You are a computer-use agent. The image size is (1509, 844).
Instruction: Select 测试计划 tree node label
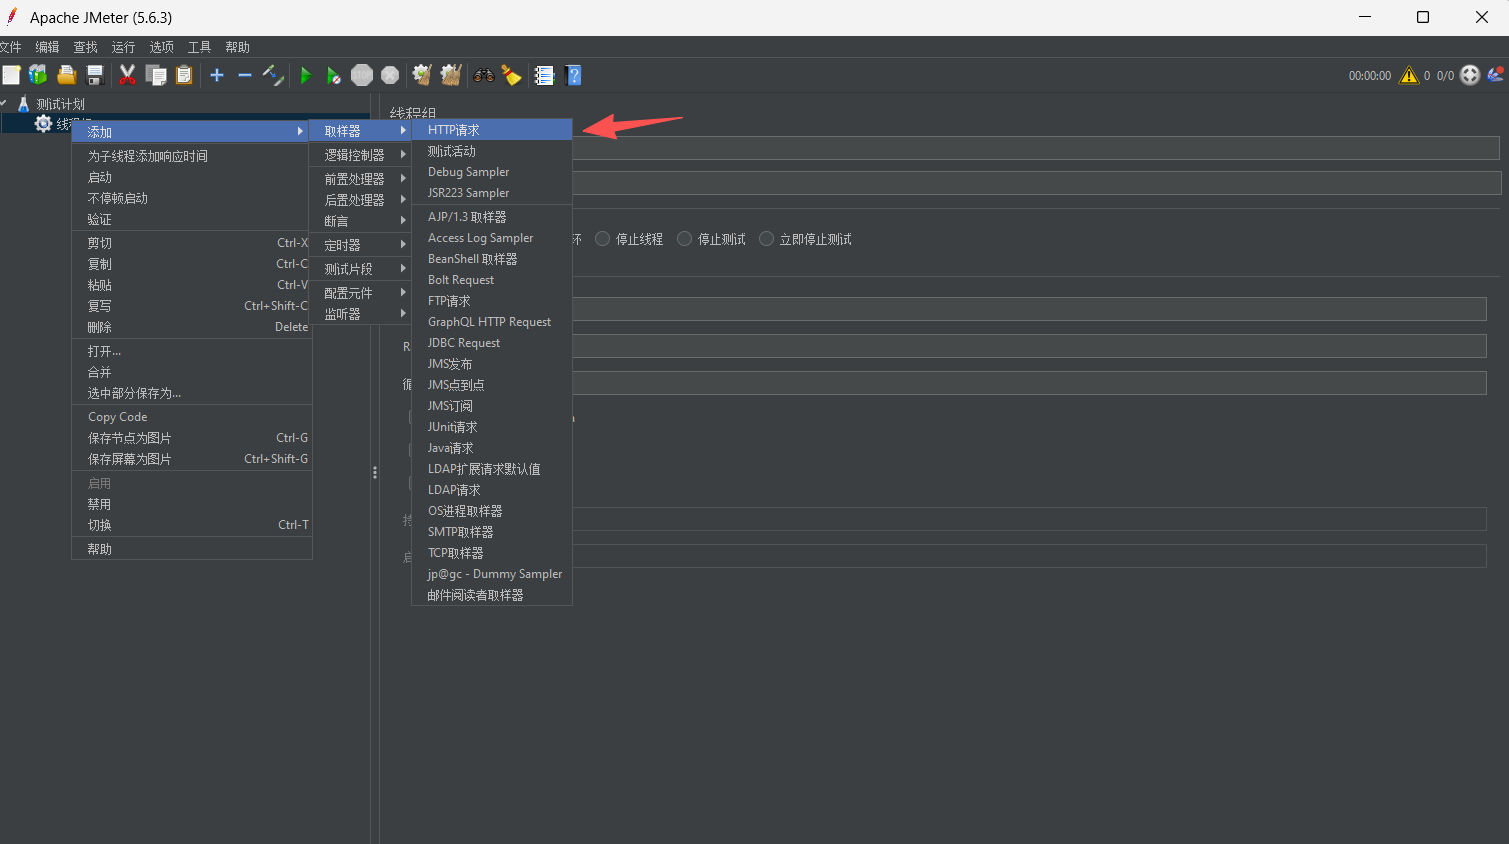coord(60,104)
